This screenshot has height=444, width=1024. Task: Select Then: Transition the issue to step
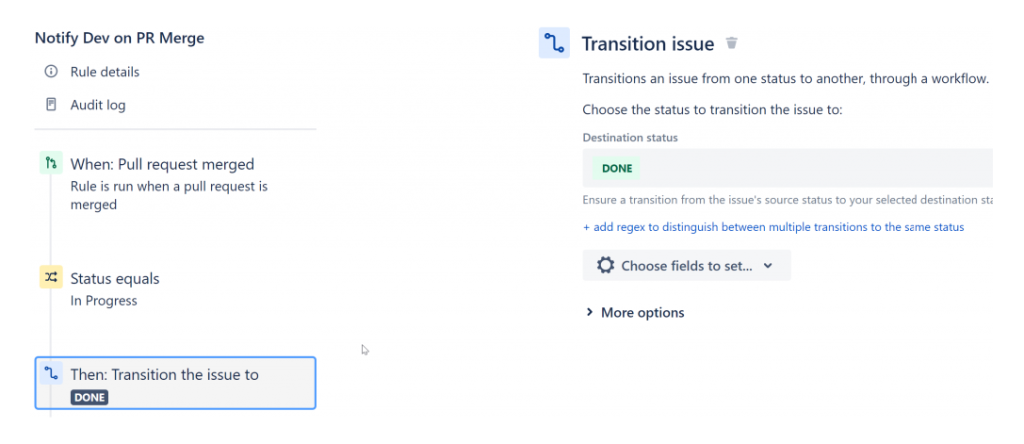coord(175,383)
